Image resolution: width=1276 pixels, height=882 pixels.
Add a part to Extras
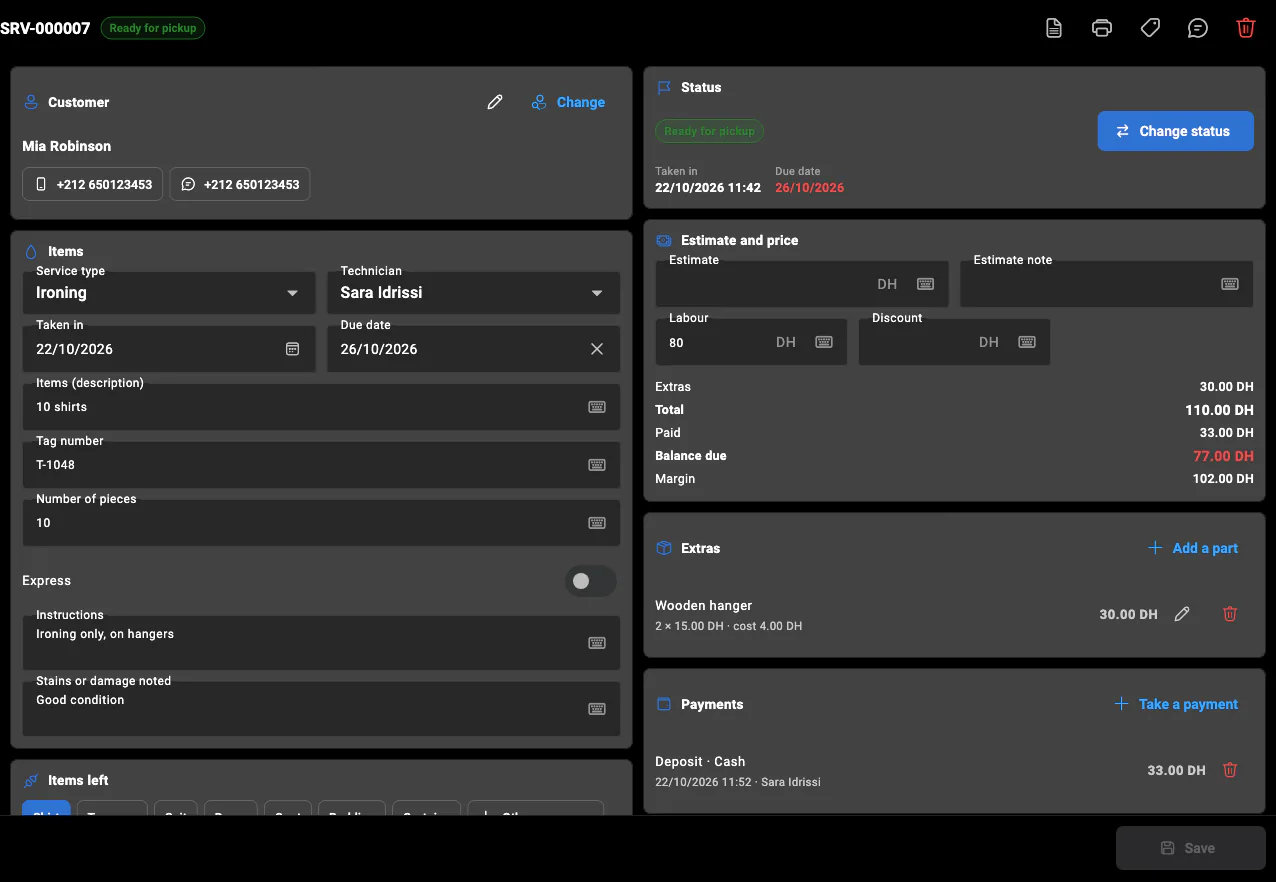(x=1193, y=548)
